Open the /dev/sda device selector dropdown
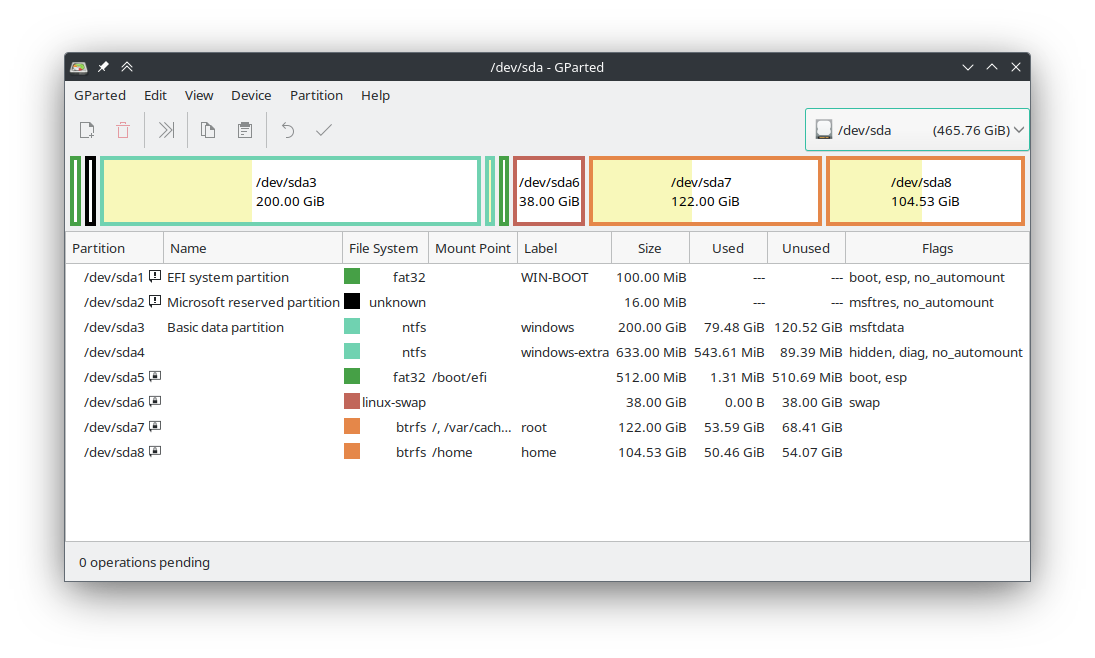Viewport: 1095px width, 658px height. tap(917, 130)
